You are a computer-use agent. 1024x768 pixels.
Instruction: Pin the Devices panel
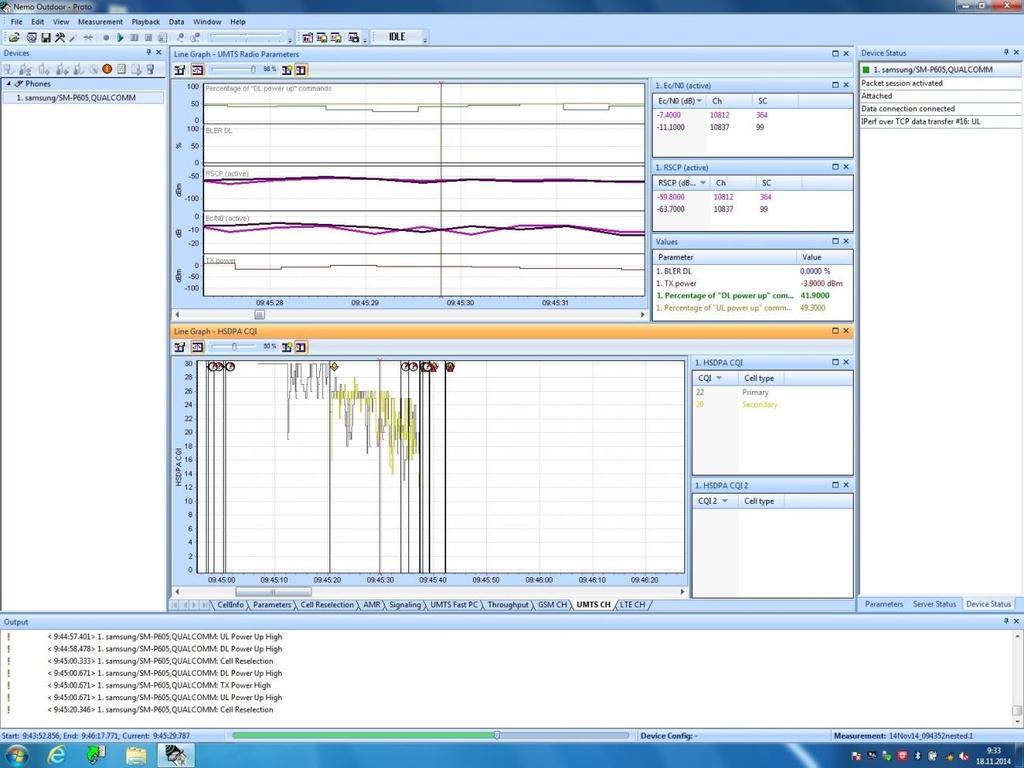click(148, 52)
